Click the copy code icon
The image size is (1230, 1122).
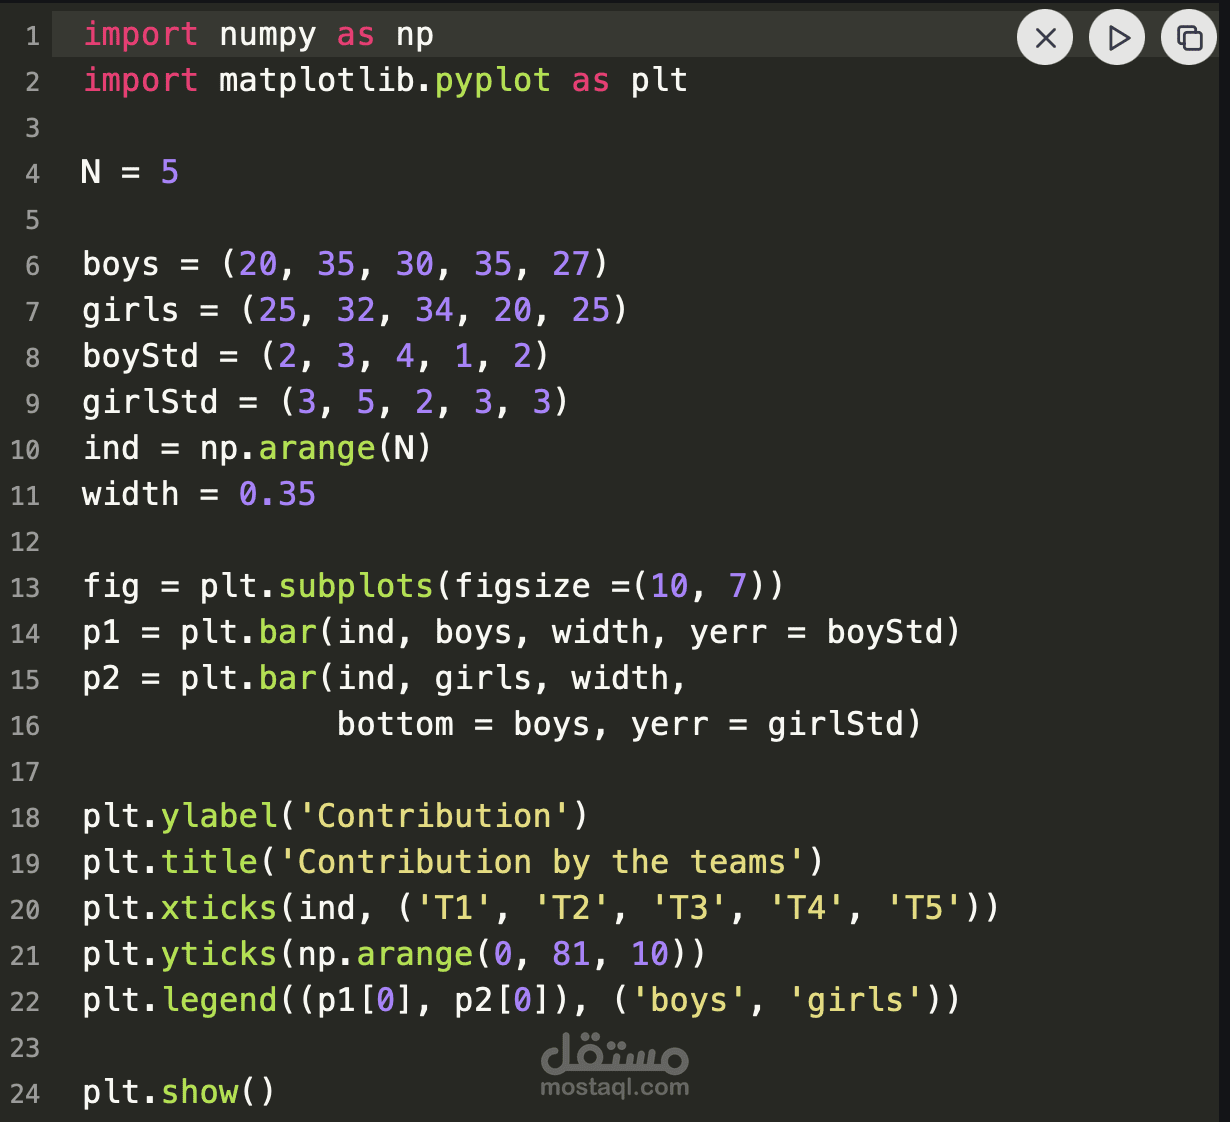pos(1189,38)
